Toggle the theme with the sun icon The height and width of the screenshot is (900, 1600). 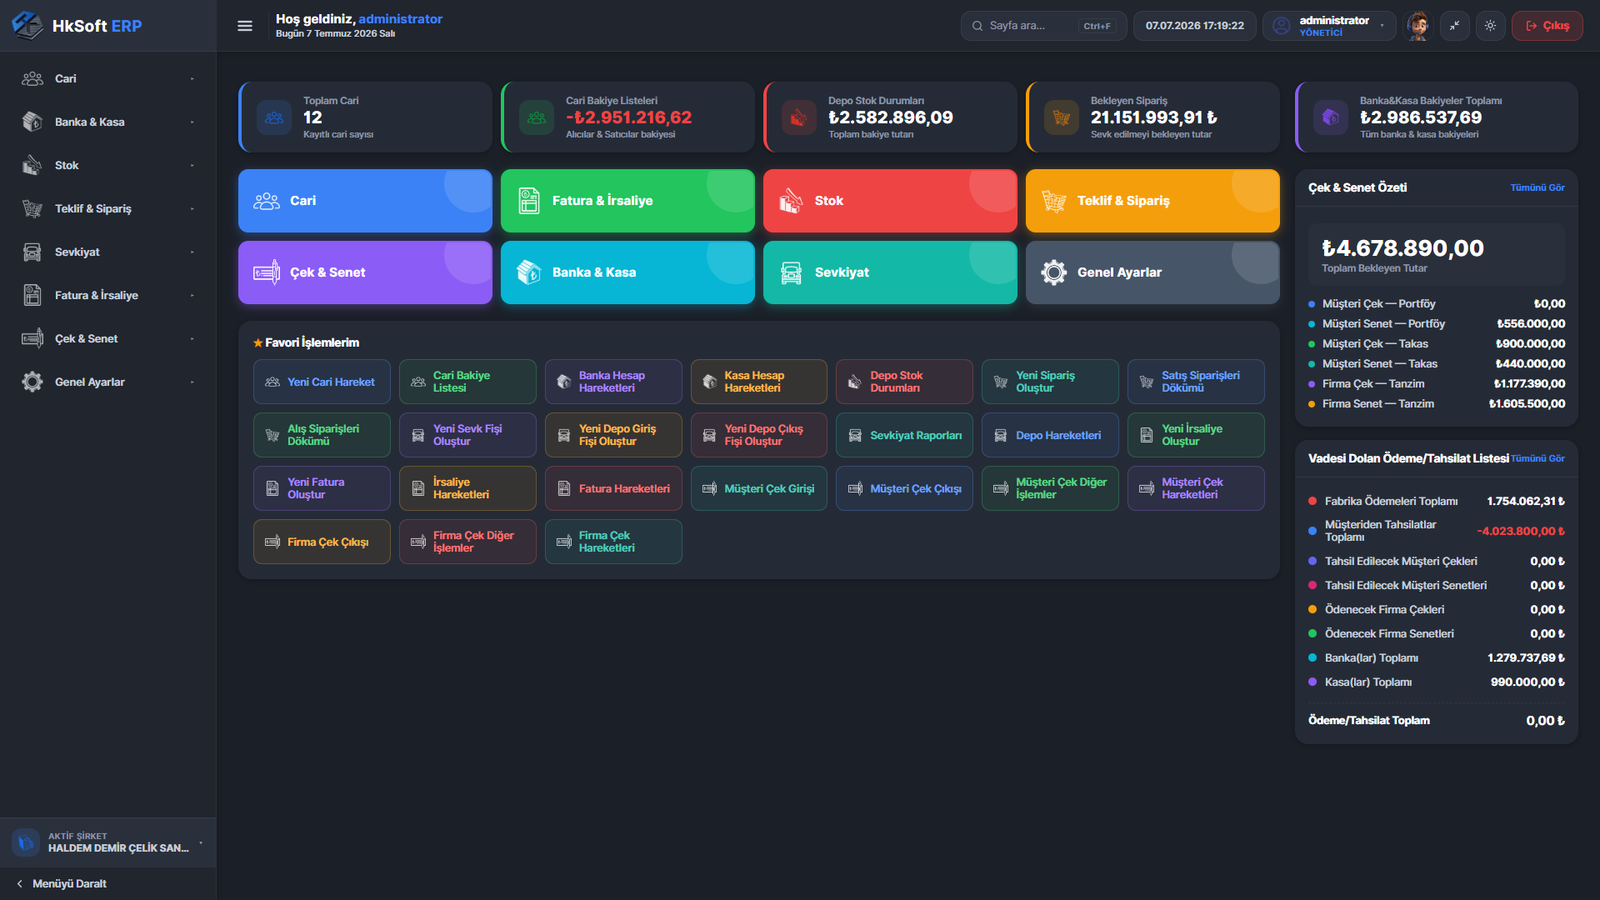[1490, 26]
